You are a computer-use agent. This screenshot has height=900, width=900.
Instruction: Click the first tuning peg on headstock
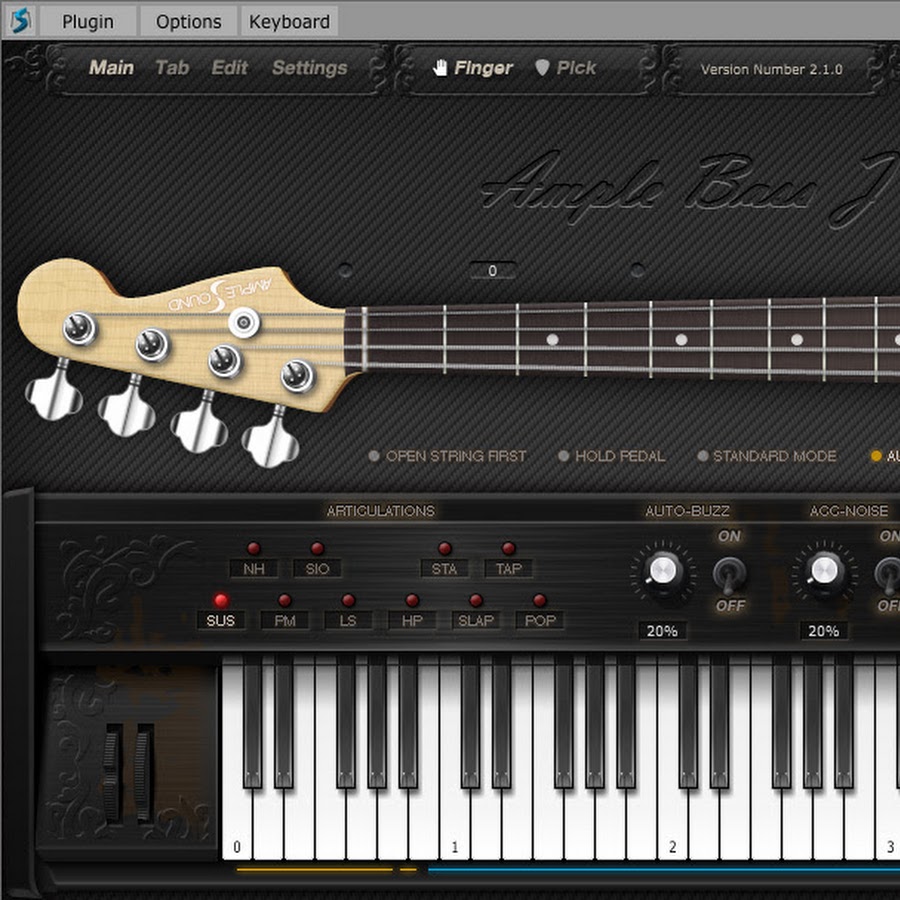[x=55, y=392]
